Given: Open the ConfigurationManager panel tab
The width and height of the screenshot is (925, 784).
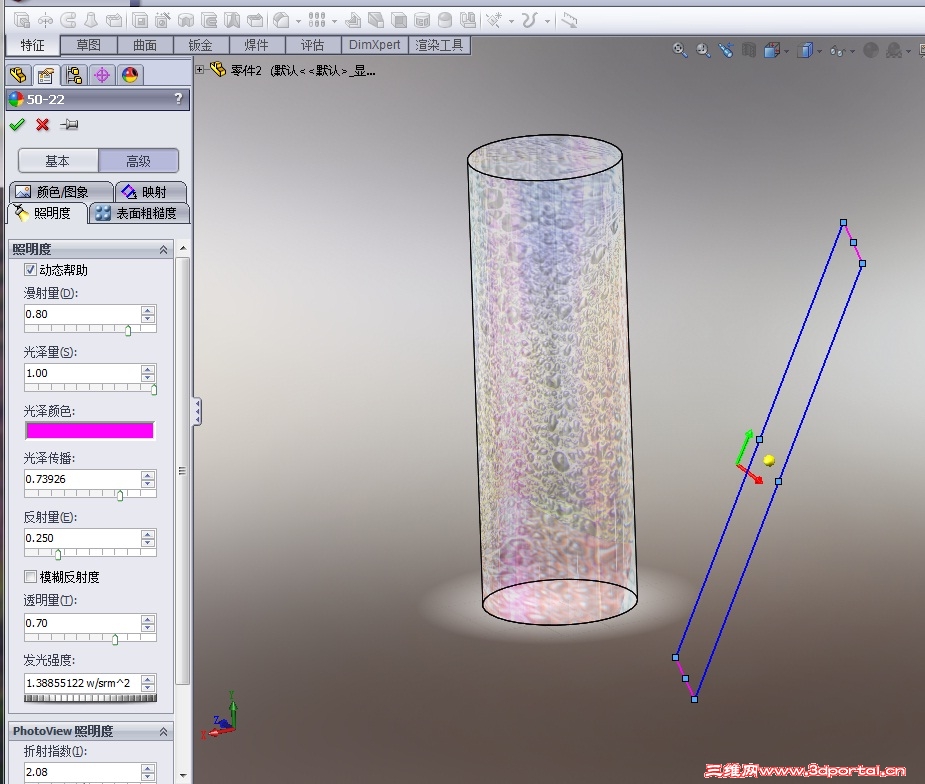Looking at the screenshot, I should 74,75.
